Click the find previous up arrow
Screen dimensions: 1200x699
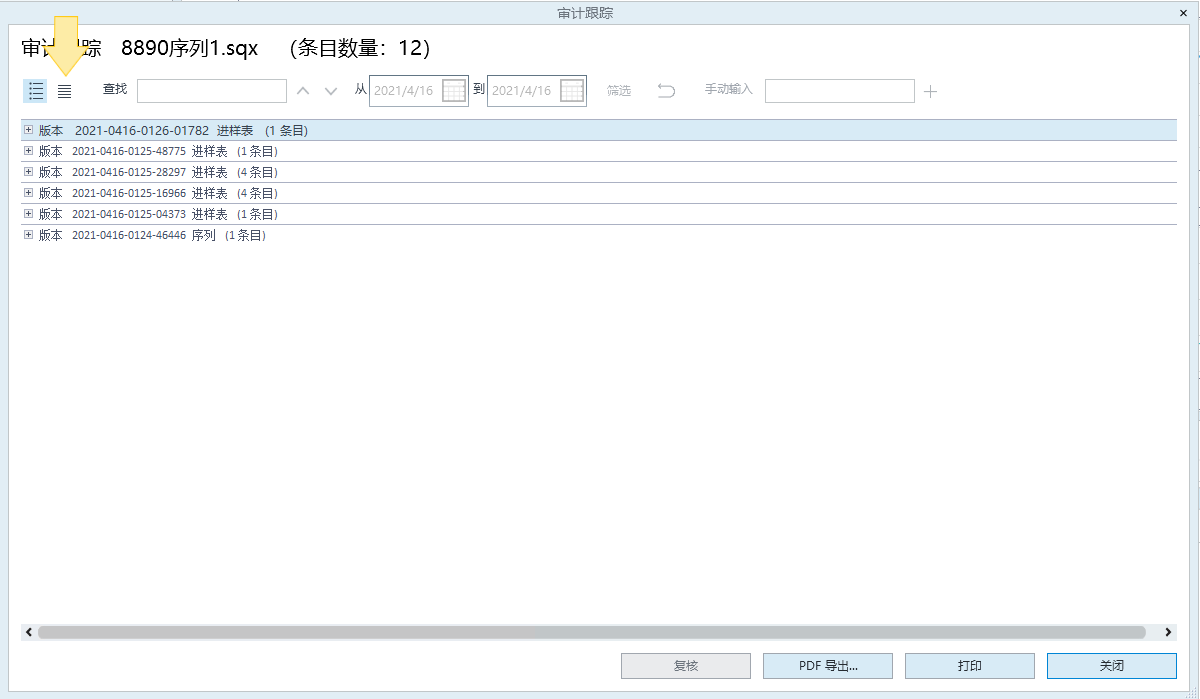coord(303,91)
